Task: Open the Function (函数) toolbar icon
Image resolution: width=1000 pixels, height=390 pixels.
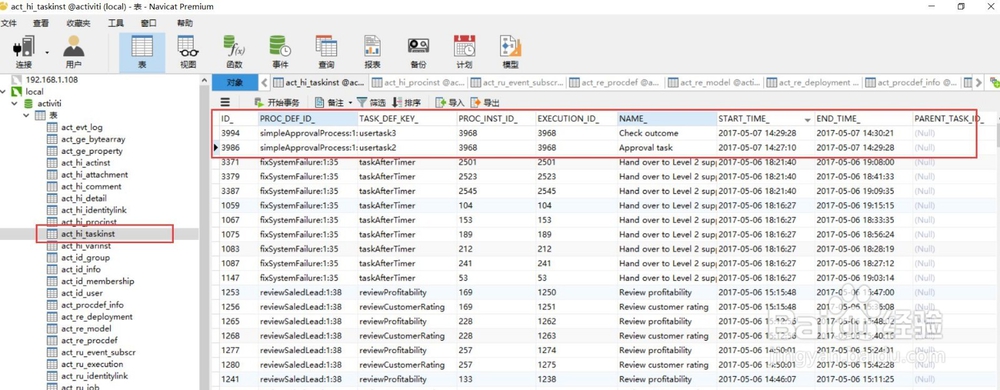Action: (234, 52)
